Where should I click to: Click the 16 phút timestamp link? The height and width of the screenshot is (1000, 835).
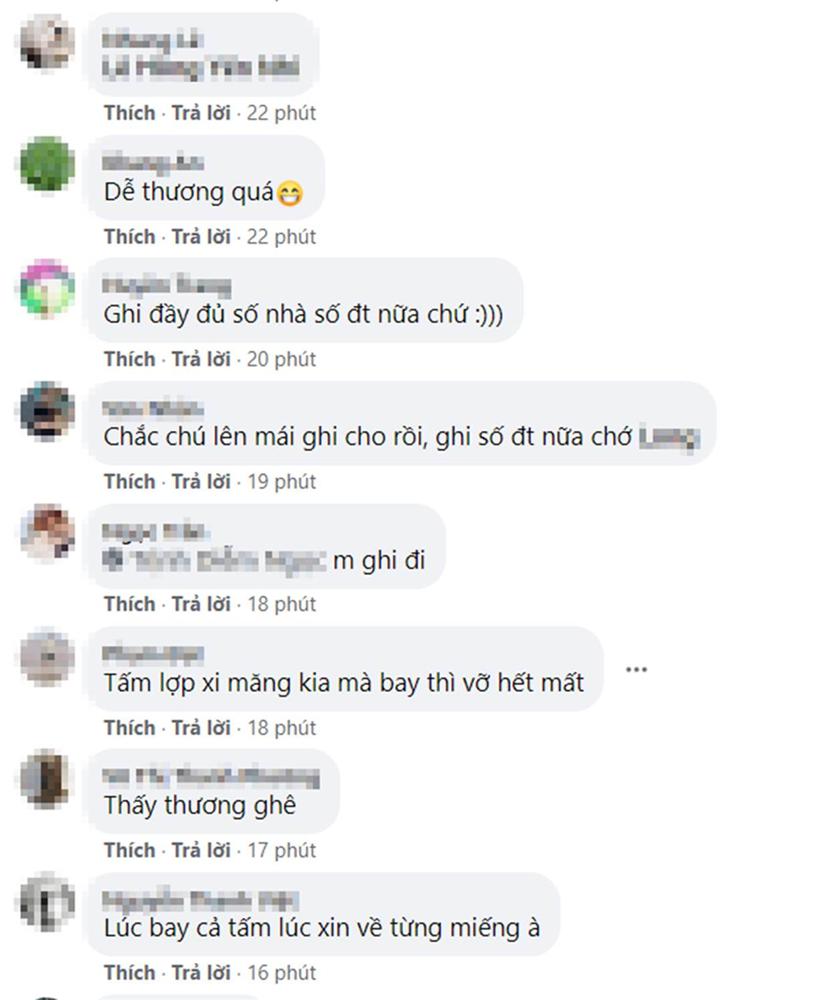[281, 973]
